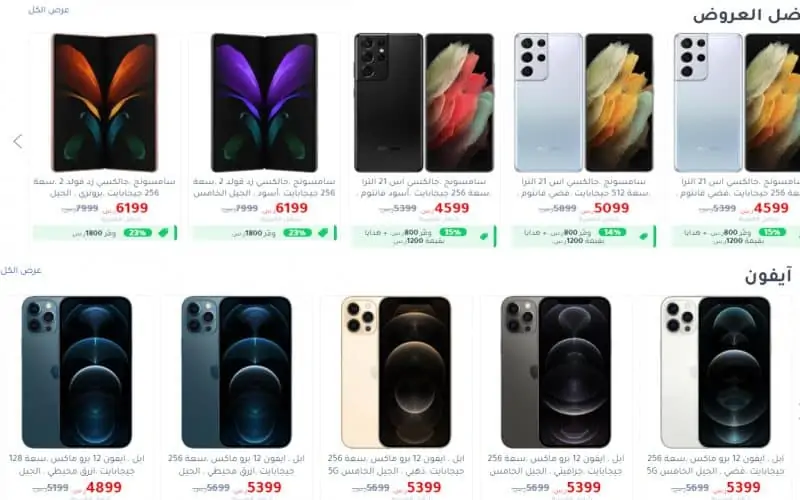800x500 pixels.
Task: Click the 6199 price on bronze Fold 2
Action: tap(132, 208)
